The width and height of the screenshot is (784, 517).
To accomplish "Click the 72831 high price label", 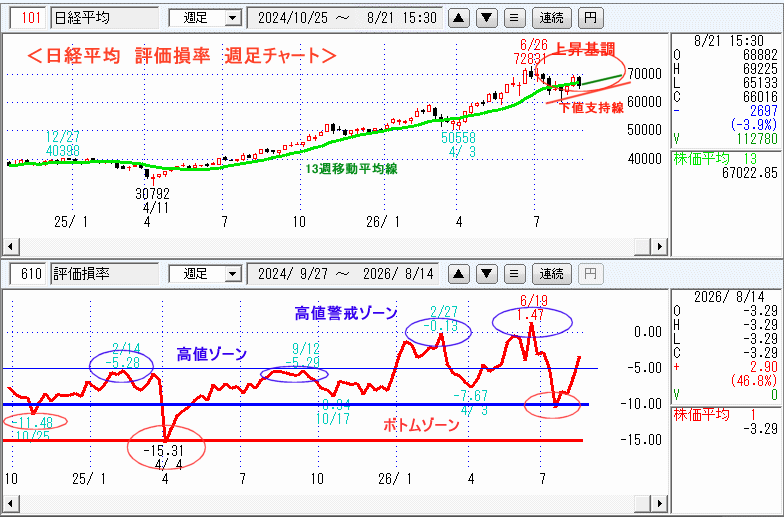I will [x=530, y=59].
